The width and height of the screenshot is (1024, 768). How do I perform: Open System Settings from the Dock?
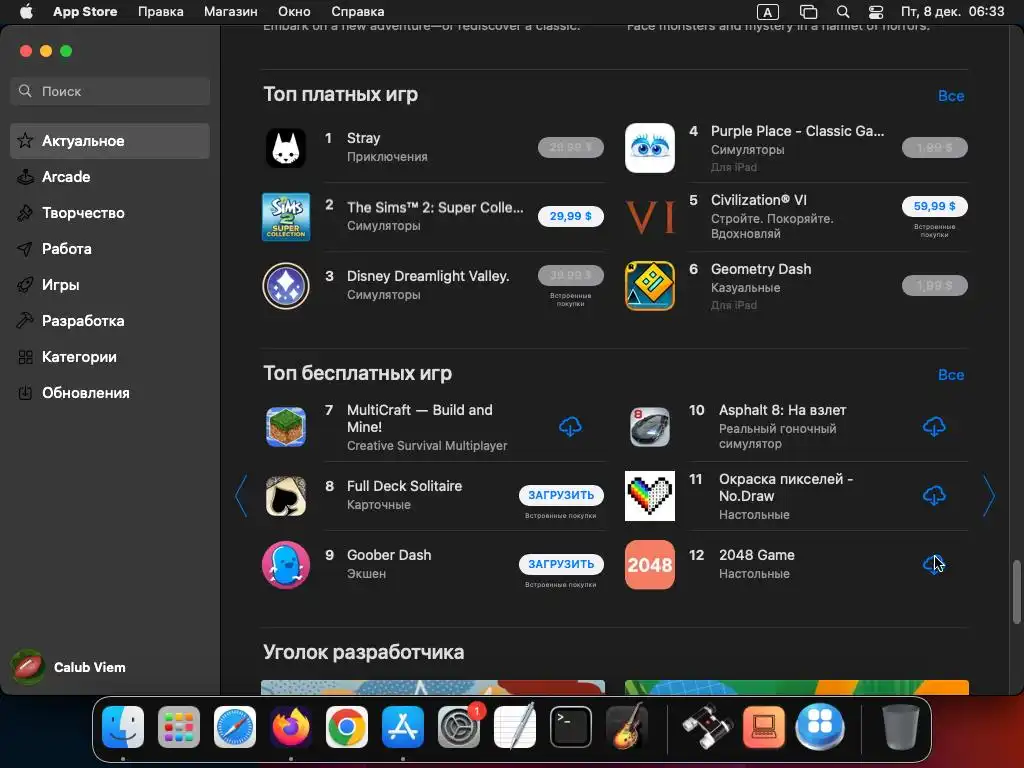458,726
